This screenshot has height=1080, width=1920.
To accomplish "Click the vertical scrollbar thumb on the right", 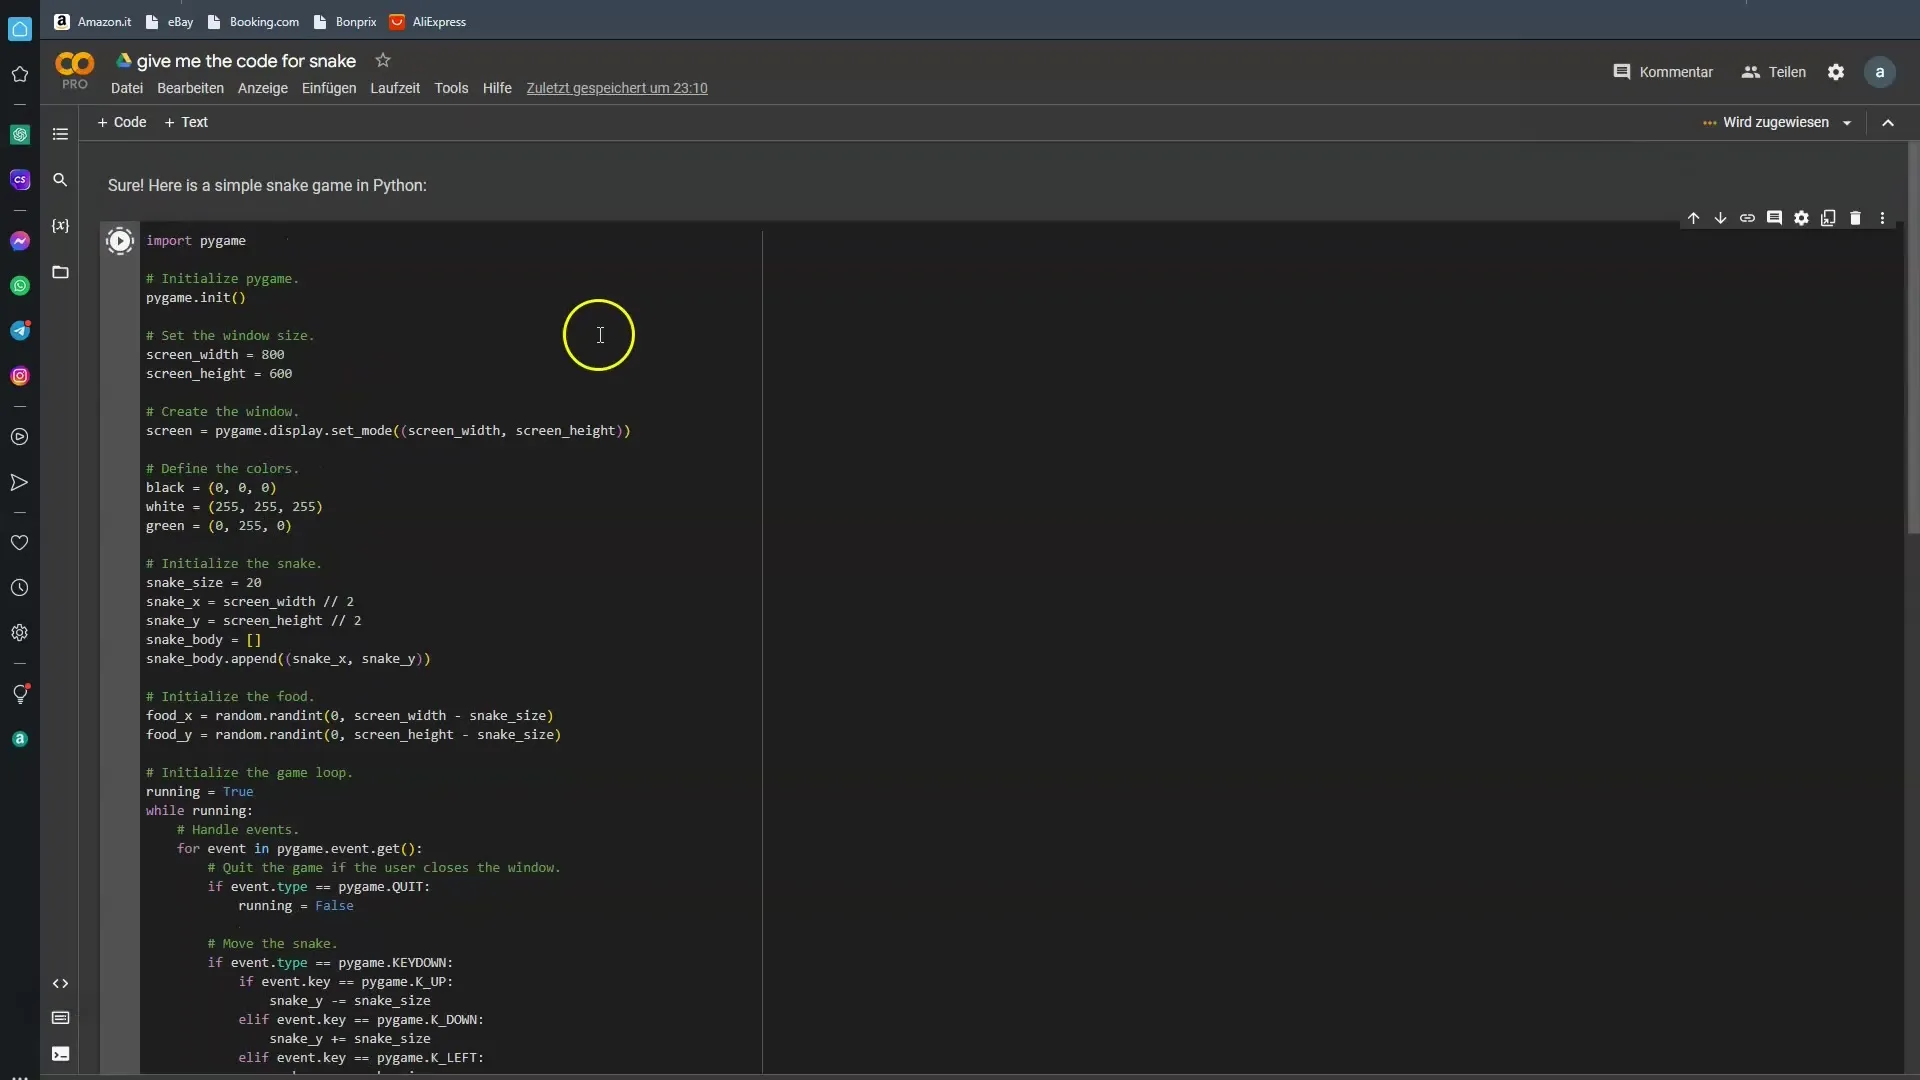I will point(1913,340).
